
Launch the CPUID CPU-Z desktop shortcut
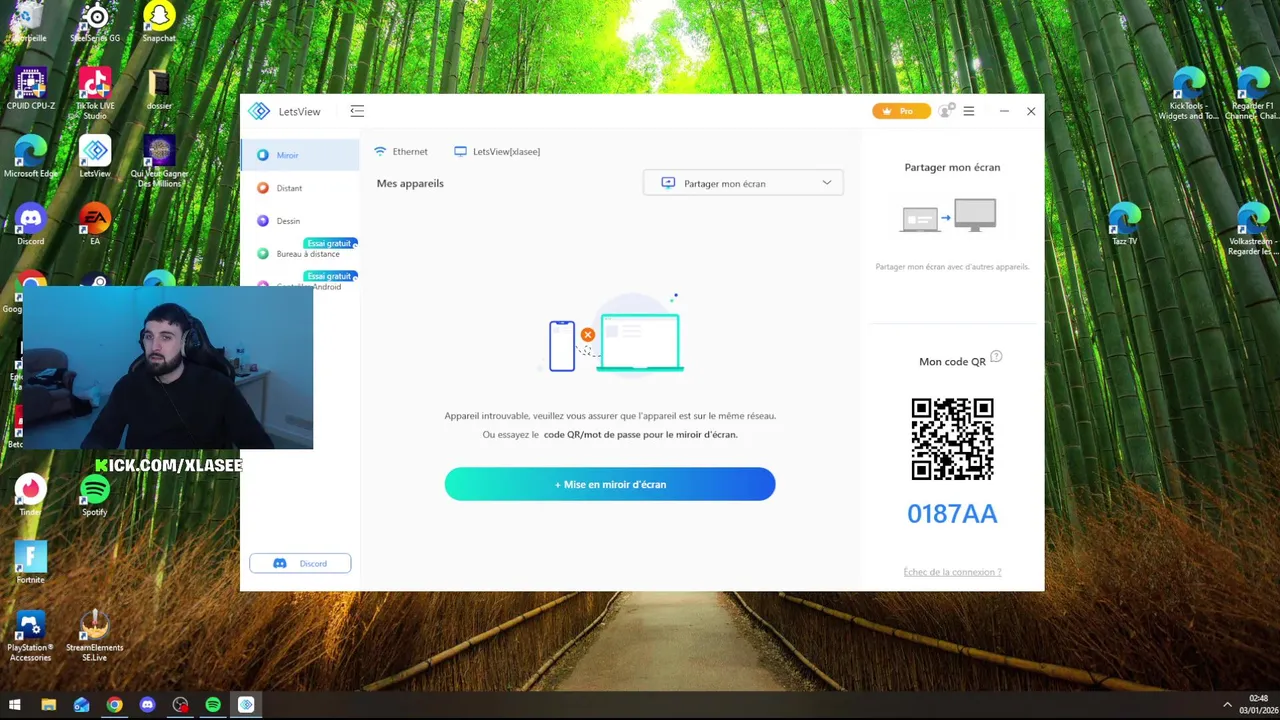(x=30, y=89)
